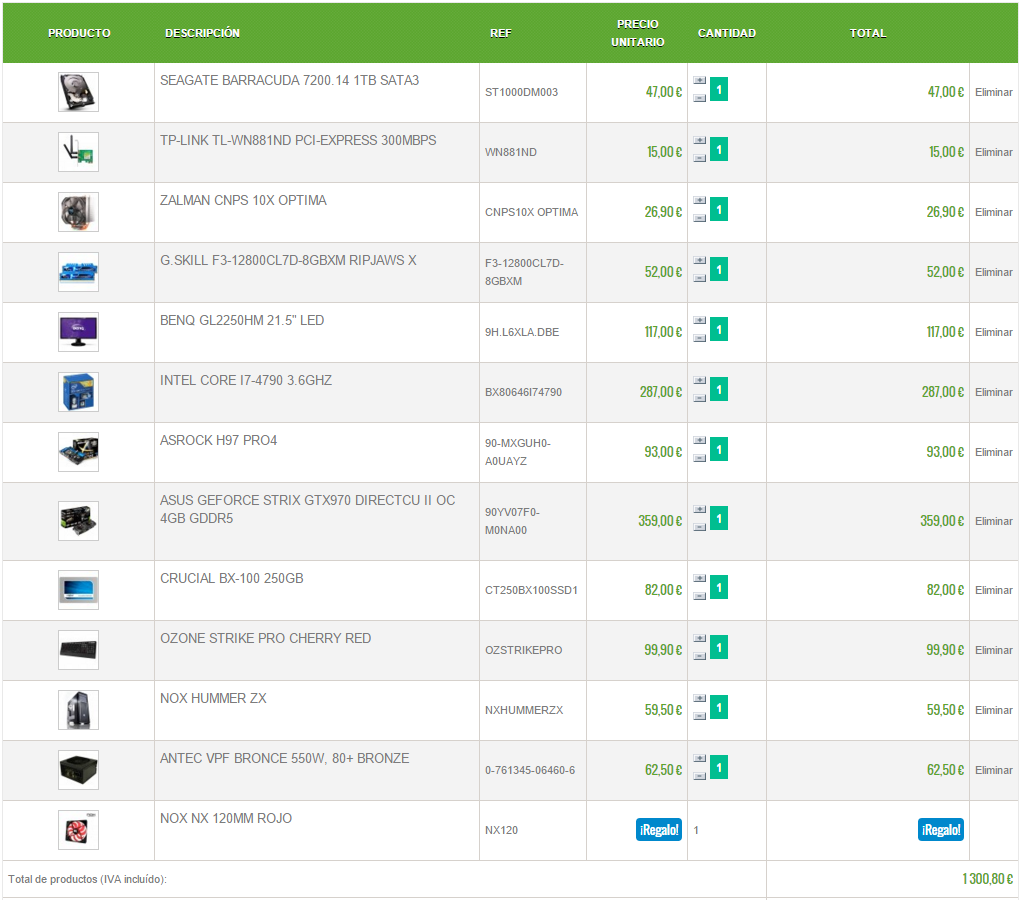Click Ozone keyboard thumbnail
The image size is (1022, 900).
[x=78, y=650]
